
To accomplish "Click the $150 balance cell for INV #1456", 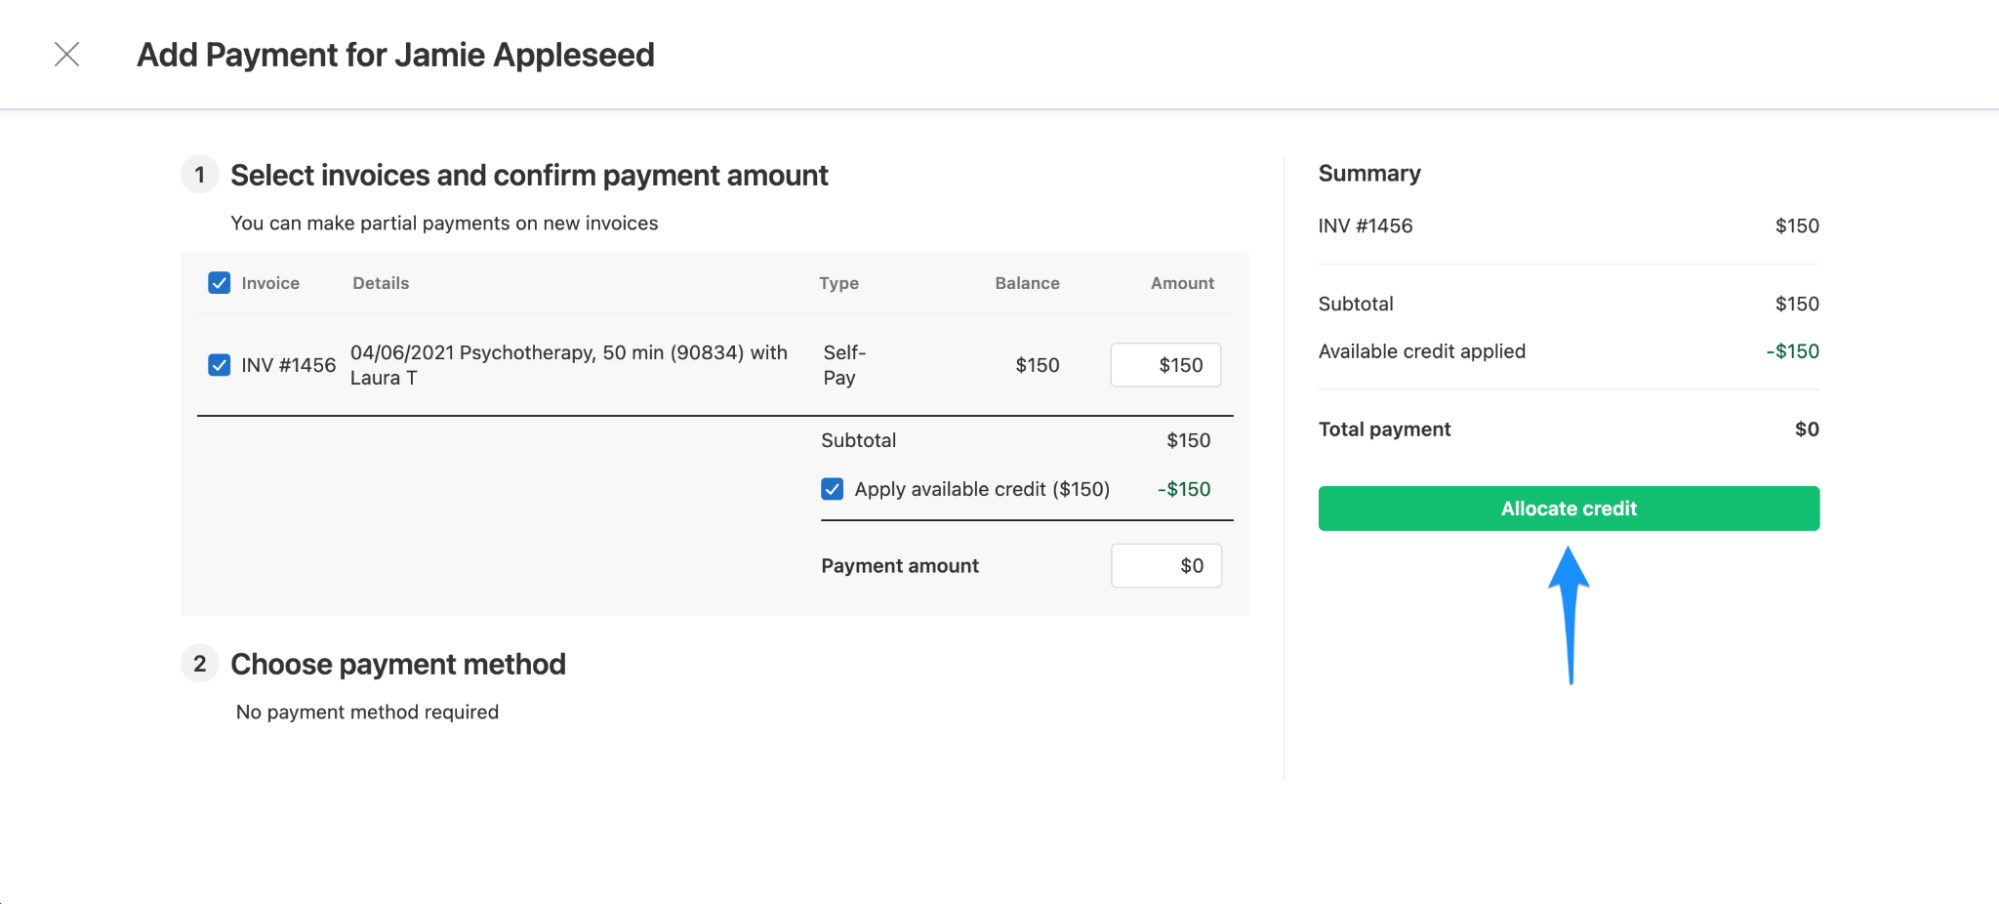I will coord(1037,365).
